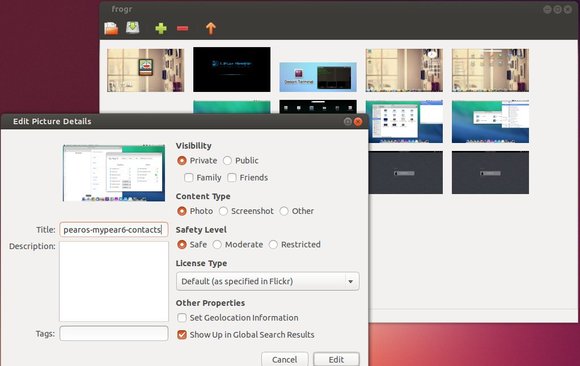The image size is (580, 366).
Task: Click the save project toolbar icon
Action: 132,27
